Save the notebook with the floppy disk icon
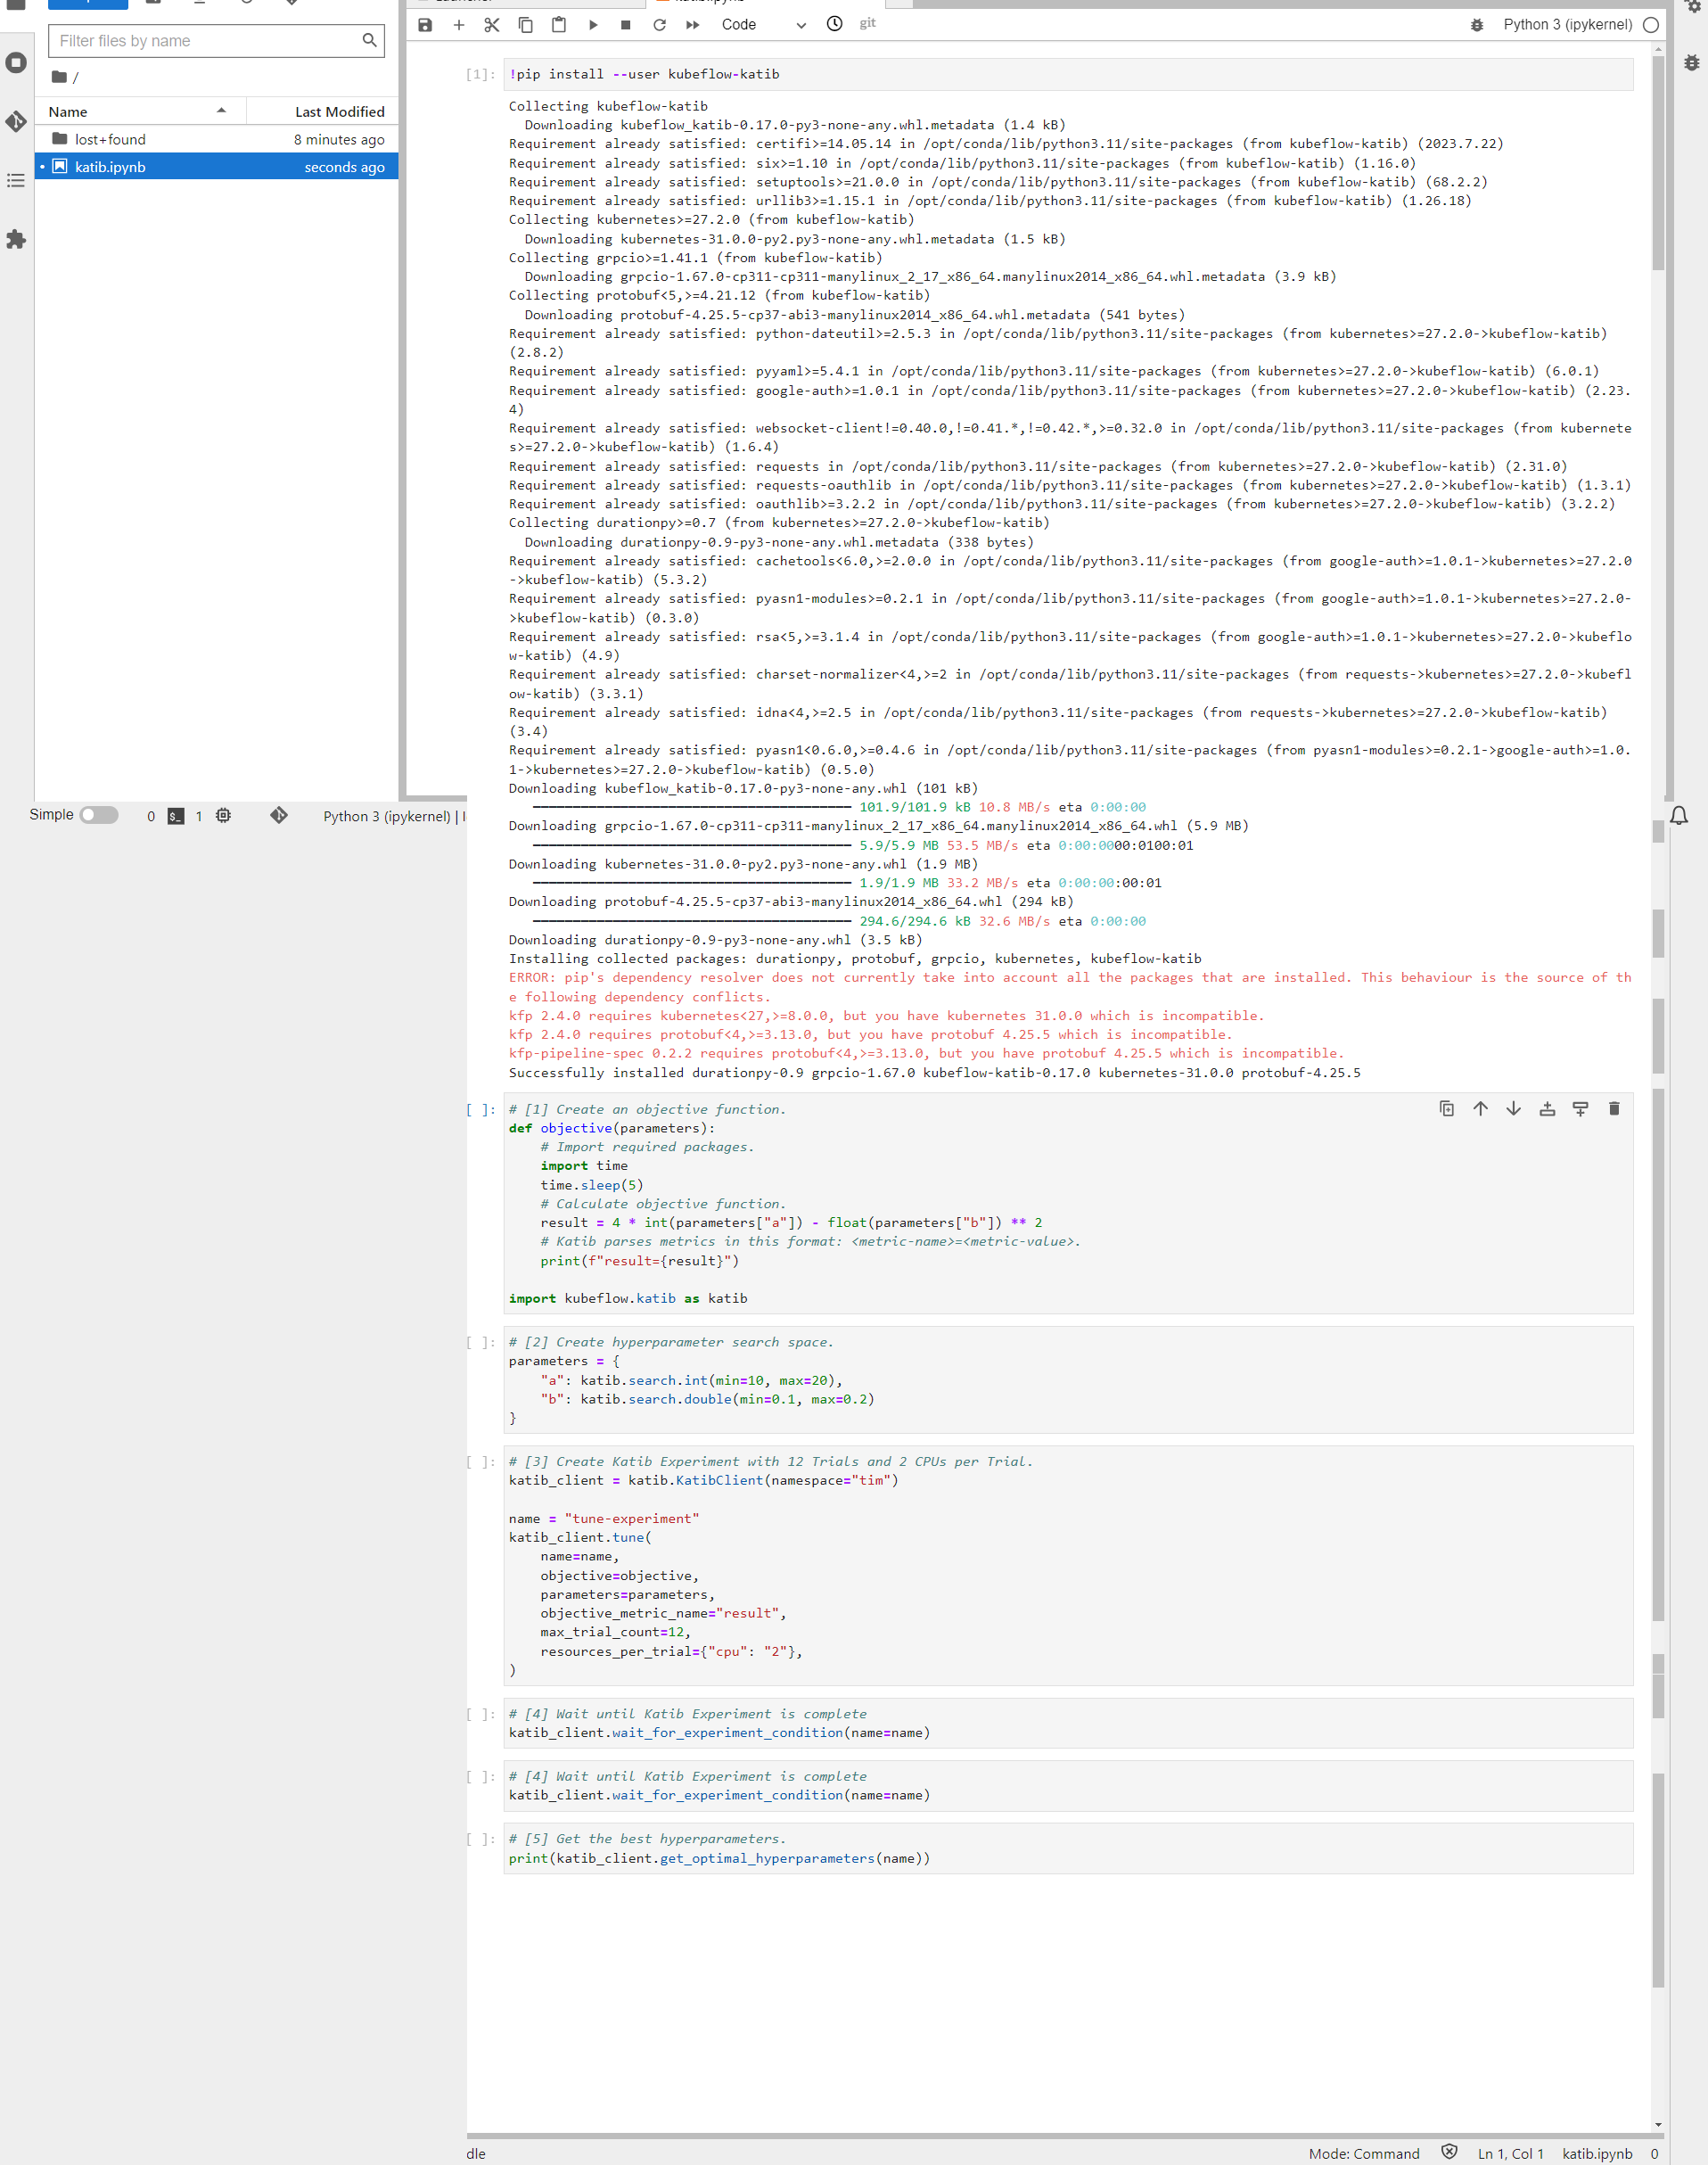The height and width of the screenshot is (2165, 1708). pyautogui.click(x=425, y=25)
